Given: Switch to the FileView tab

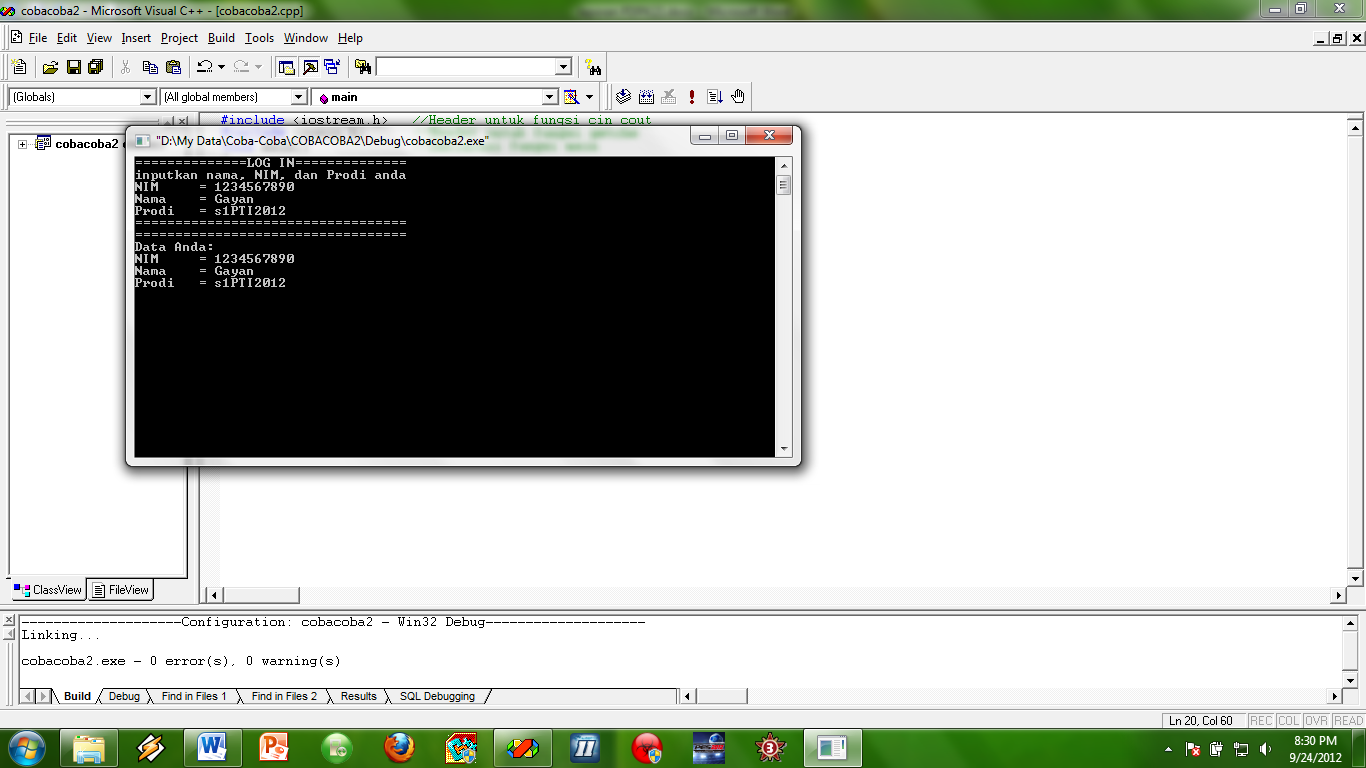Looking at the screenshot, I should click(120, 590).
